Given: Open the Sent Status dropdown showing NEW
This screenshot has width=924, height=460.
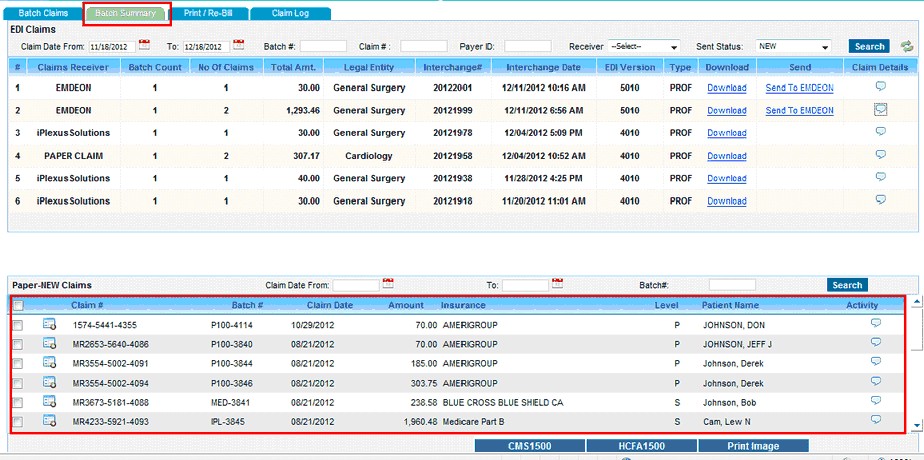Looking at the screenshot, I should click(824, 46).
